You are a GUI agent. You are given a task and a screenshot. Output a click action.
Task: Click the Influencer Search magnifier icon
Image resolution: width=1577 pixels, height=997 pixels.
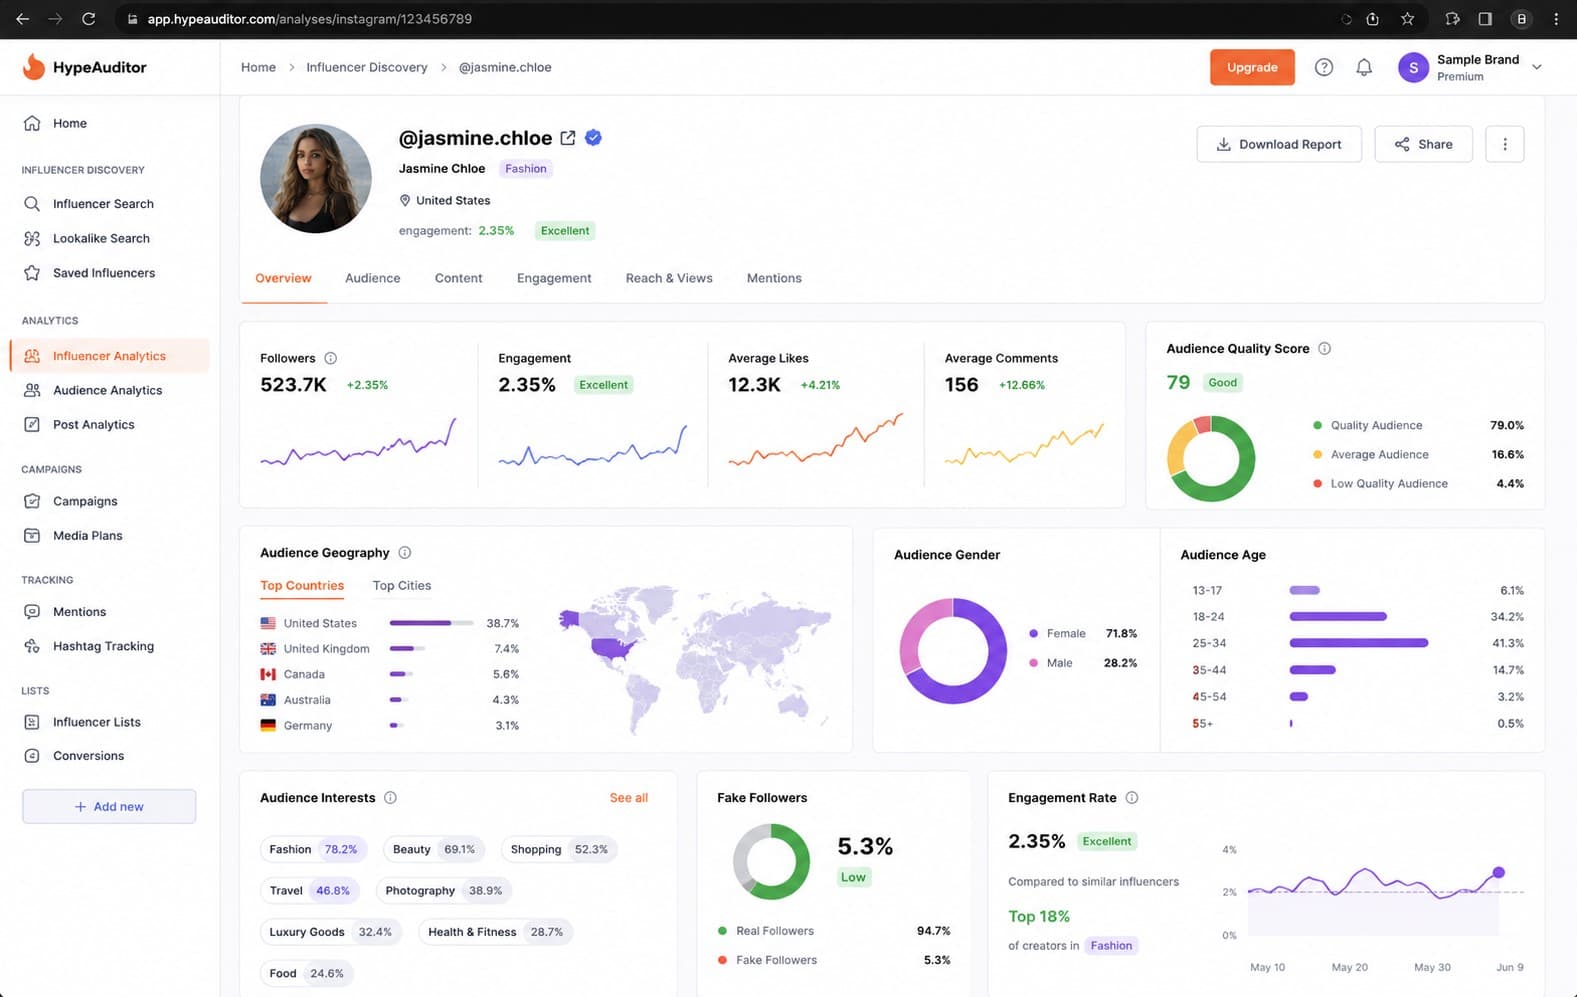pos(32,203)
